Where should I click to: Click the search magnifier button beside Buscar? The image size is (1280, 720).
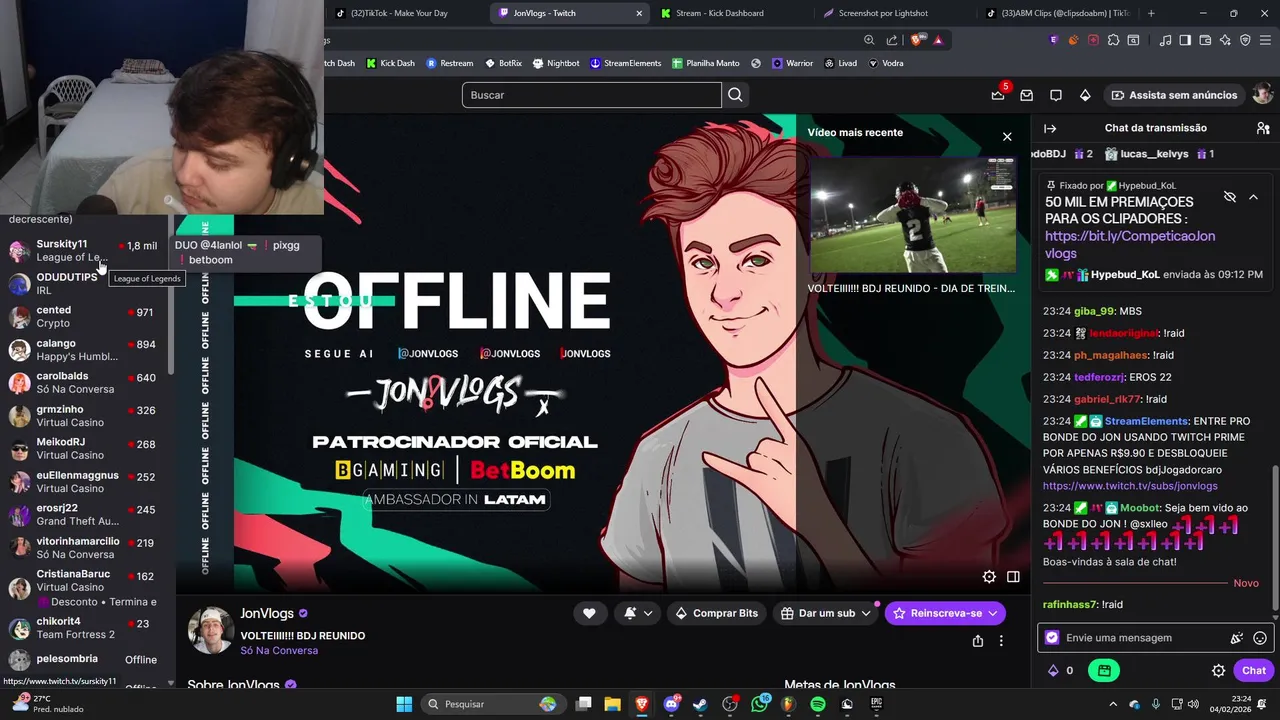coord(735,95)
